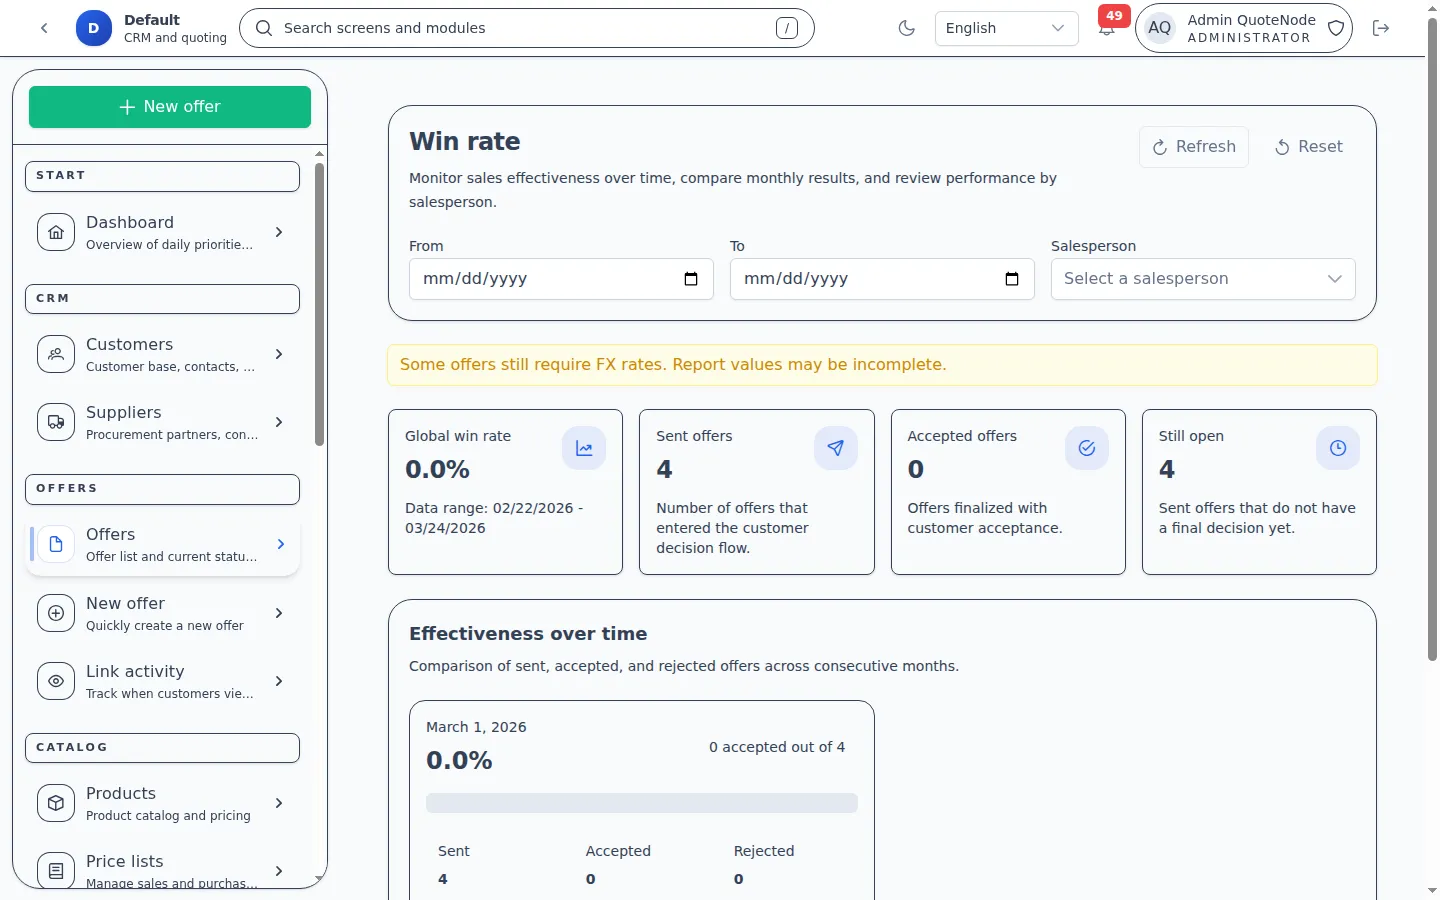Click the Suppliers truck icon
This screenshot has height=900, width=1440.
click(56, 422)
